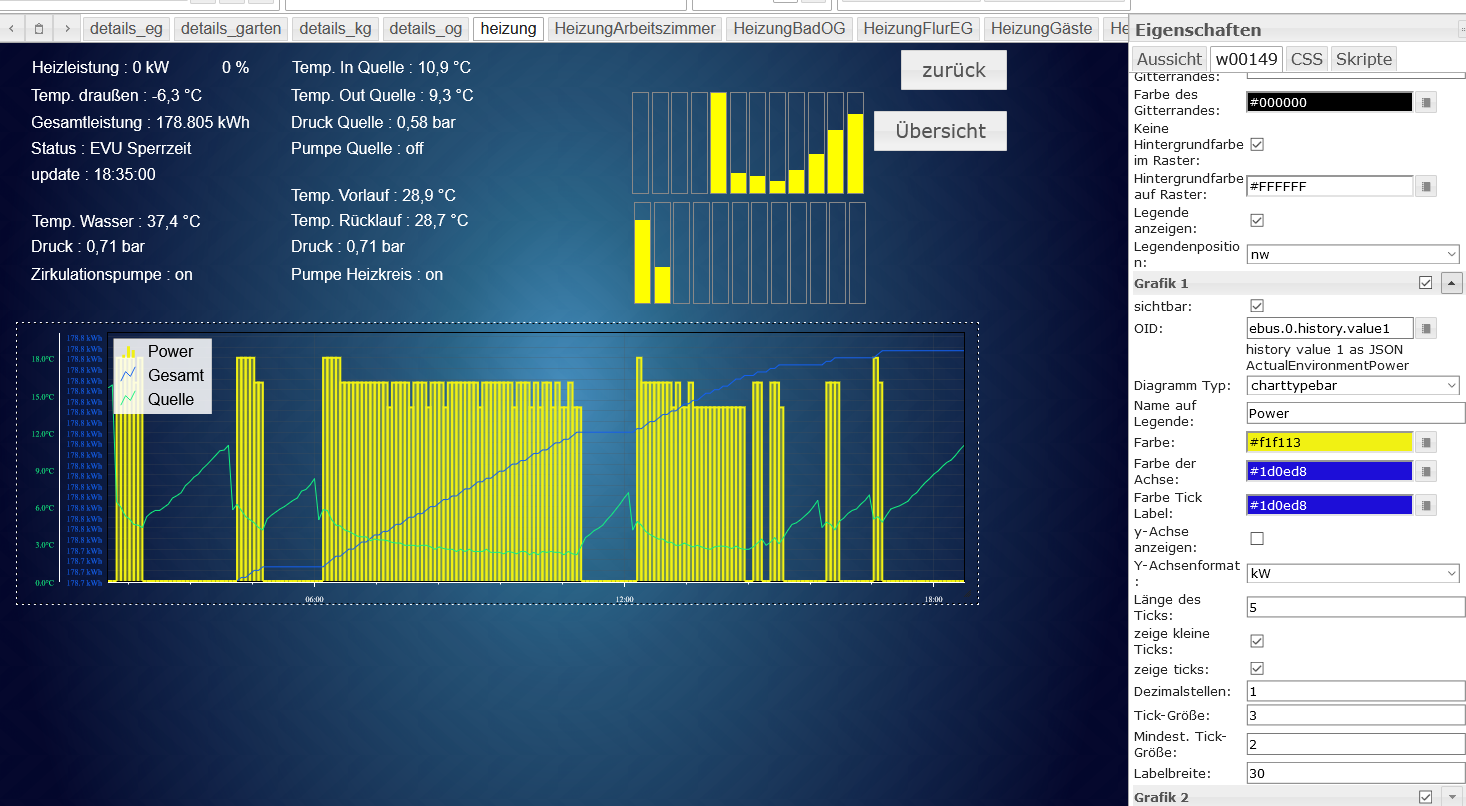Open the Diagramm Typ dropdown

(x=1353, y=385)
